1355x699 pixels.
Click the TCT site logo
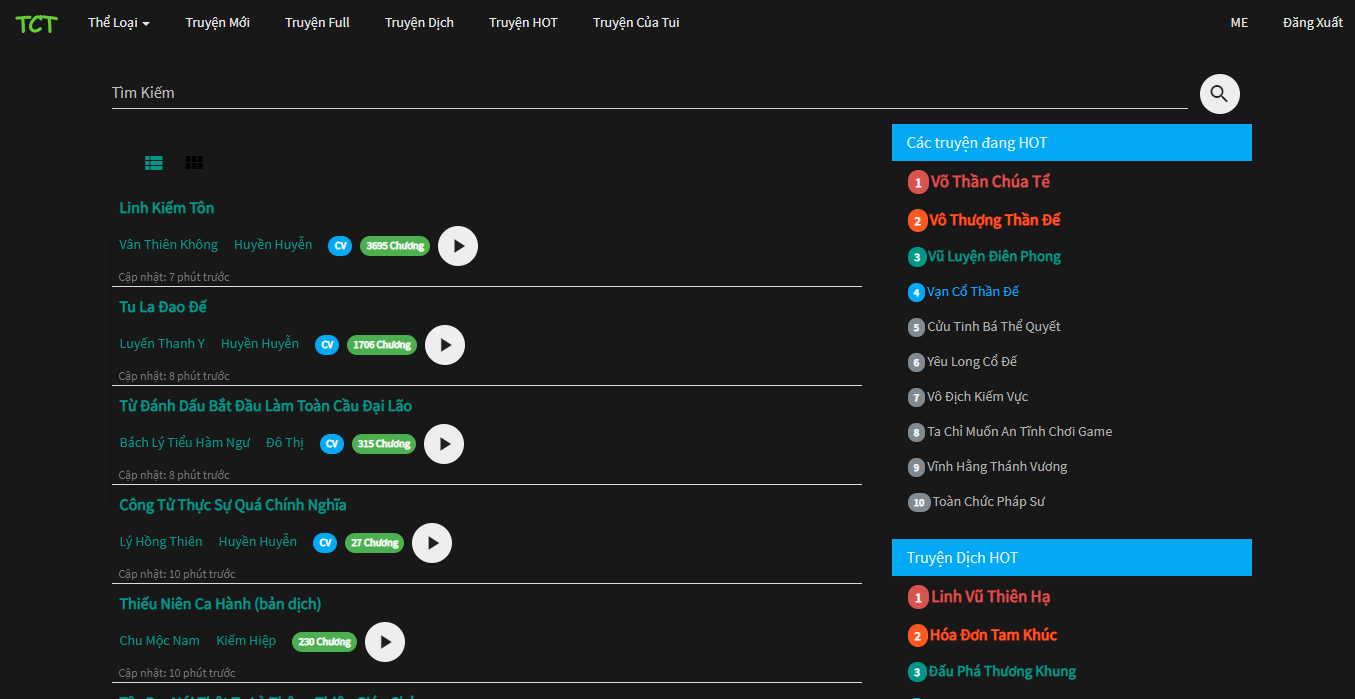[36, 23]
